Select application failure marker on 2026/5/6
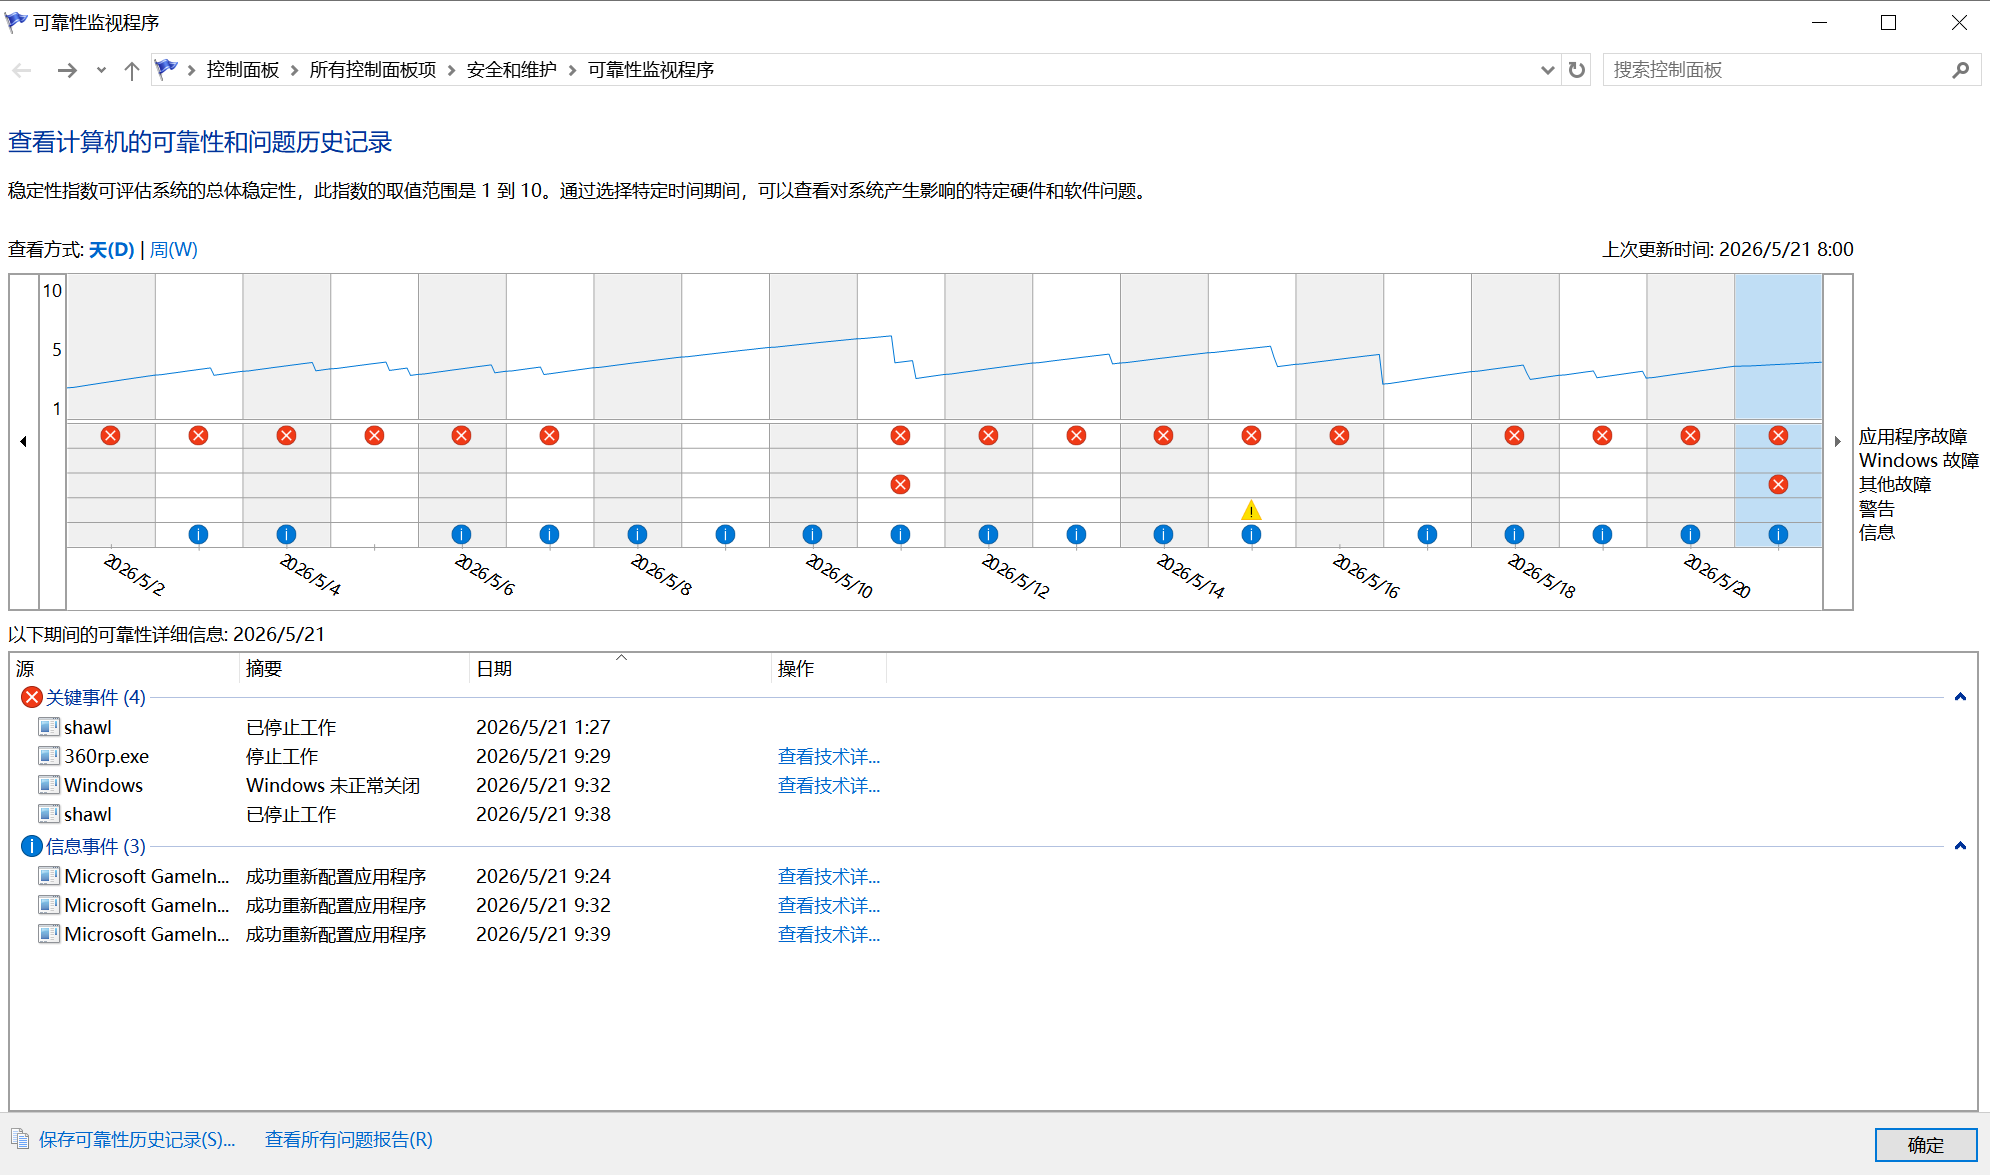The width and height of the screenshot is (1990, 1175). [461, 435]
